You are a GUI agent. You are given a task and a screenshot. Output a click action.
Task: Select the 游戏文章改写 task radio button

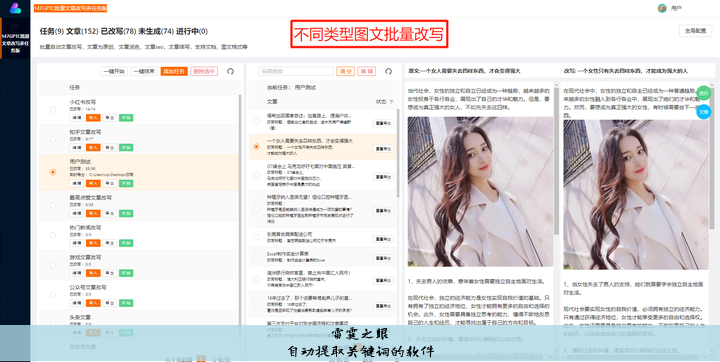tap(53, 265)
